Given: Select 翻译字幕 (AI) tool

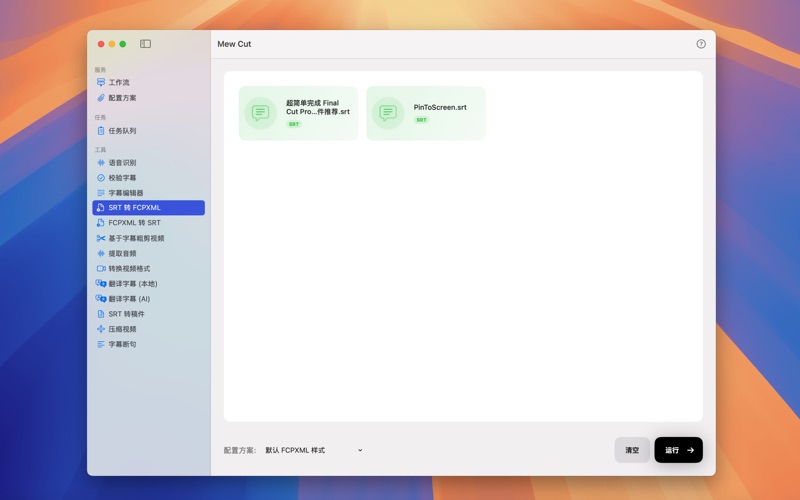Looking at the screenshot, I should click(x=129, y=298).
